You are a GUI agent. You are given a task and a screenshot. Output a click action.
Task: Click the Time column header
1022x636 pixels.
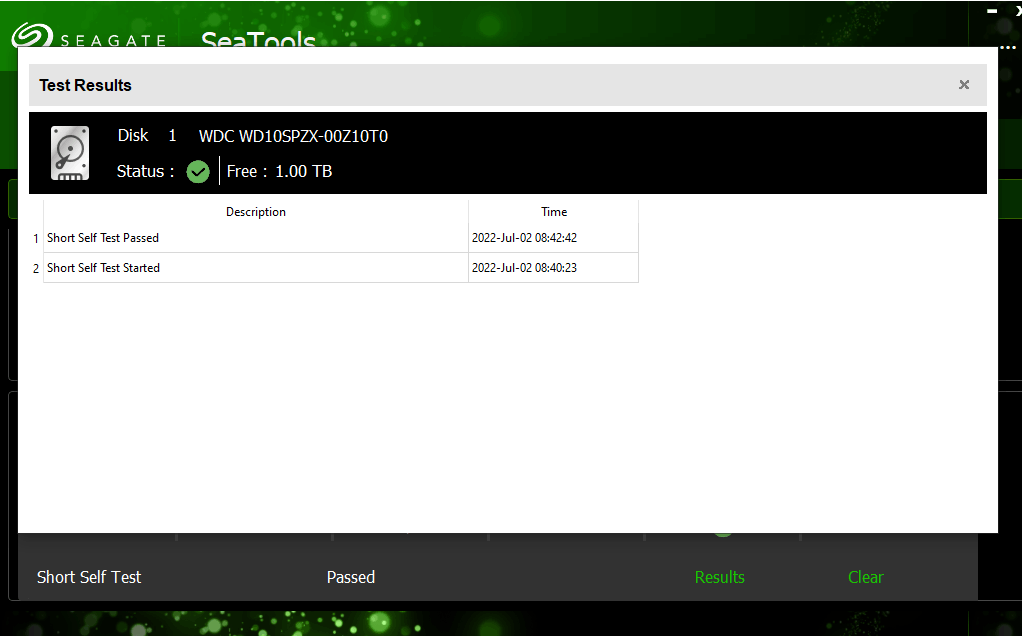click(553, 212)
